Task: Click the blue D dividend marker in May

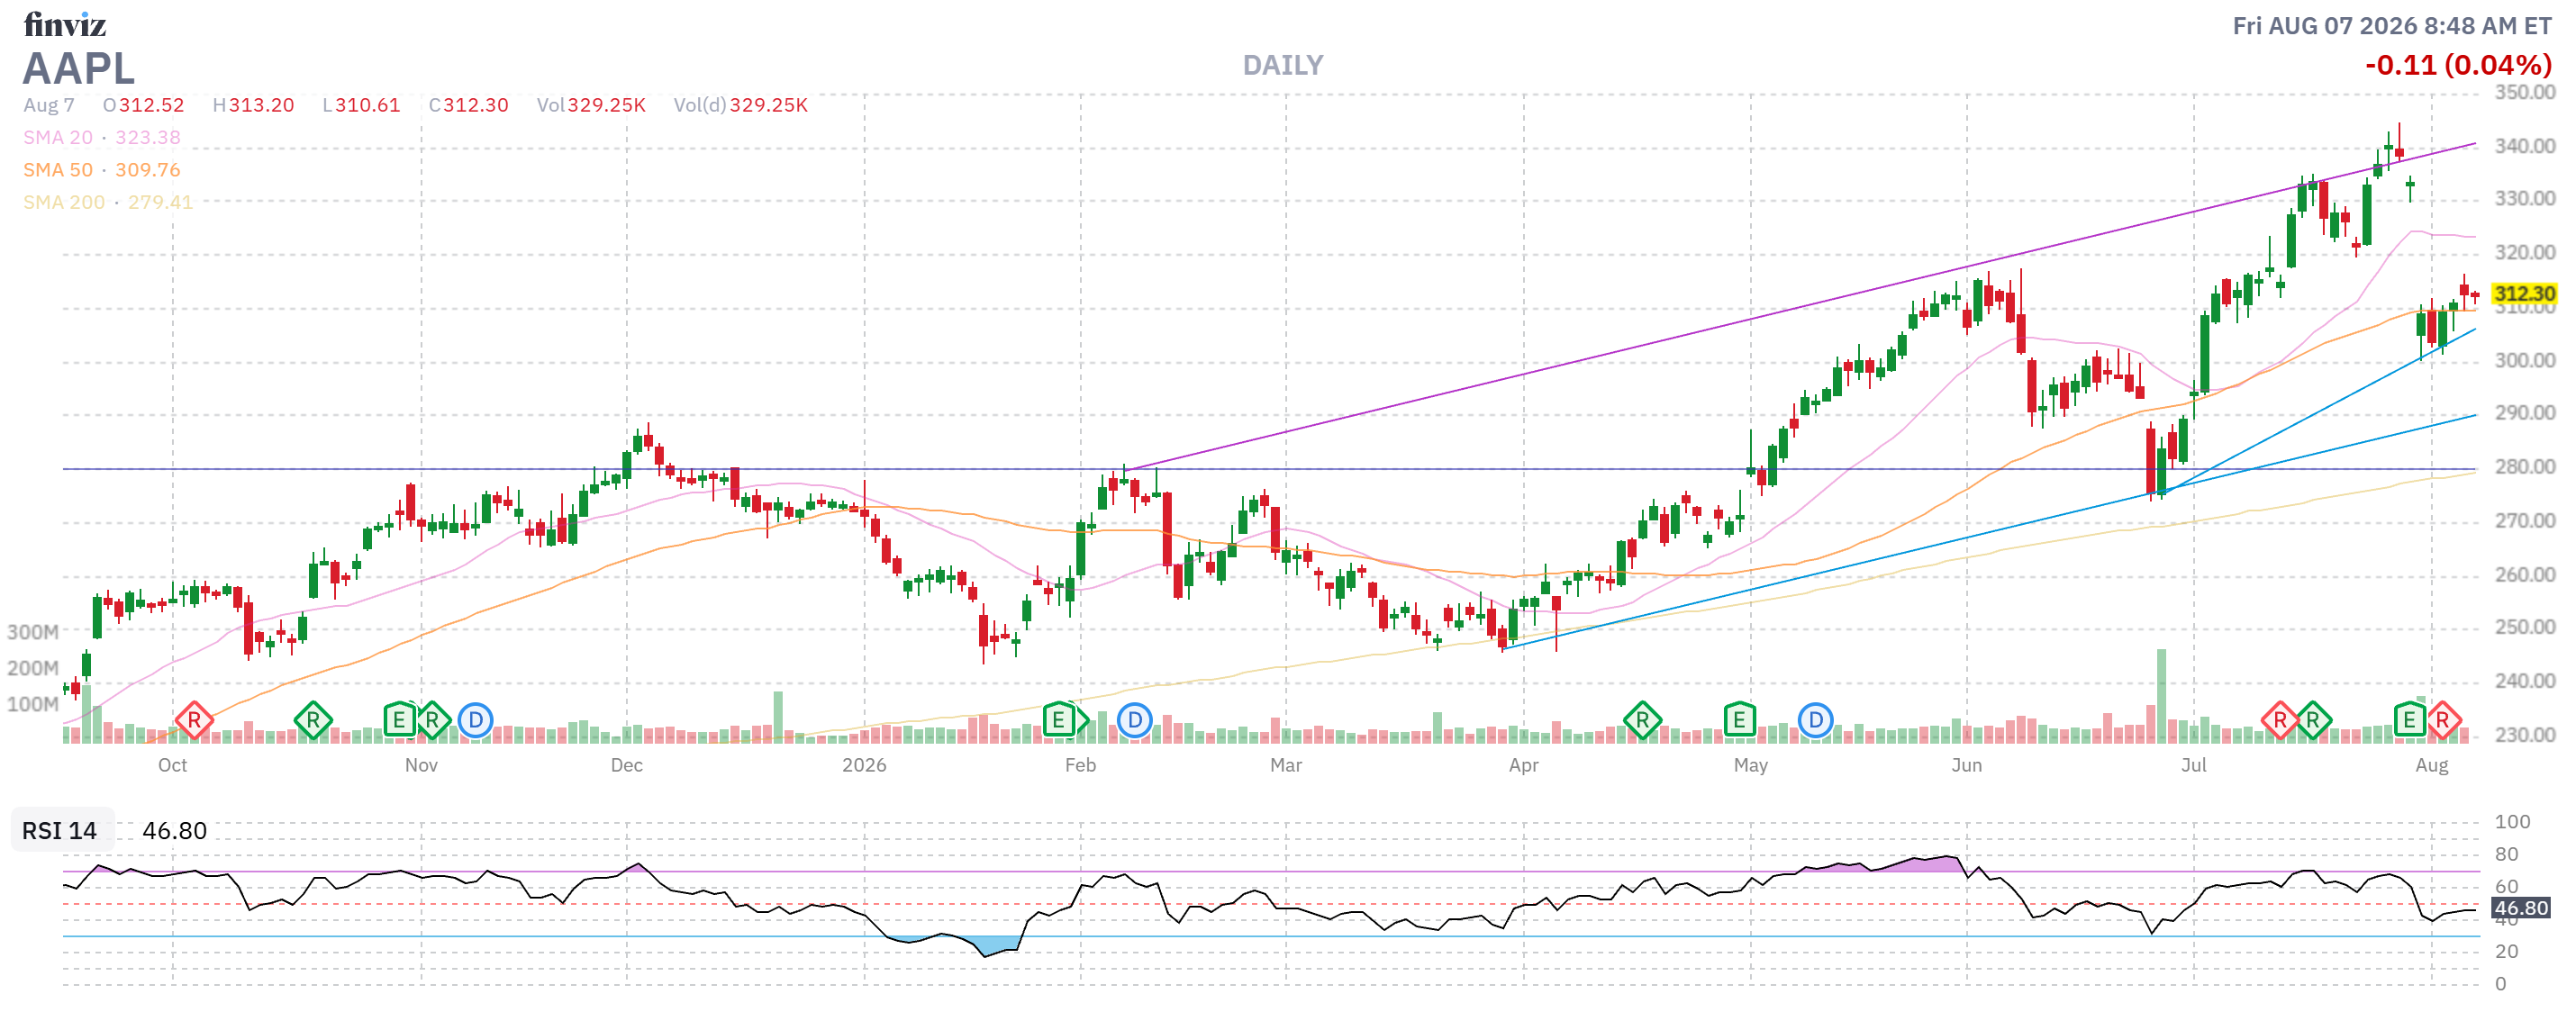Action: [1815, 720]
